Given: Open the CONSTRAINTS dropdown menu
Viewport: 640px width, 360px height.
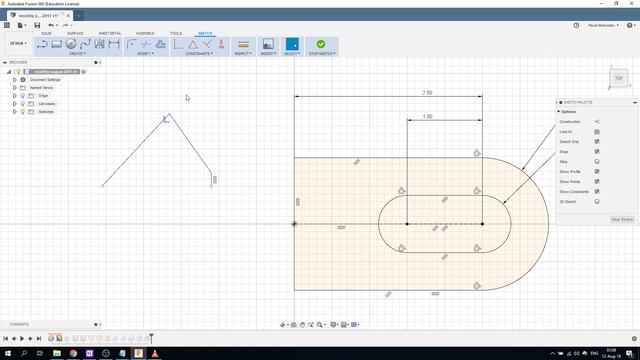Looking at the screenshot, I should [199, 53].
